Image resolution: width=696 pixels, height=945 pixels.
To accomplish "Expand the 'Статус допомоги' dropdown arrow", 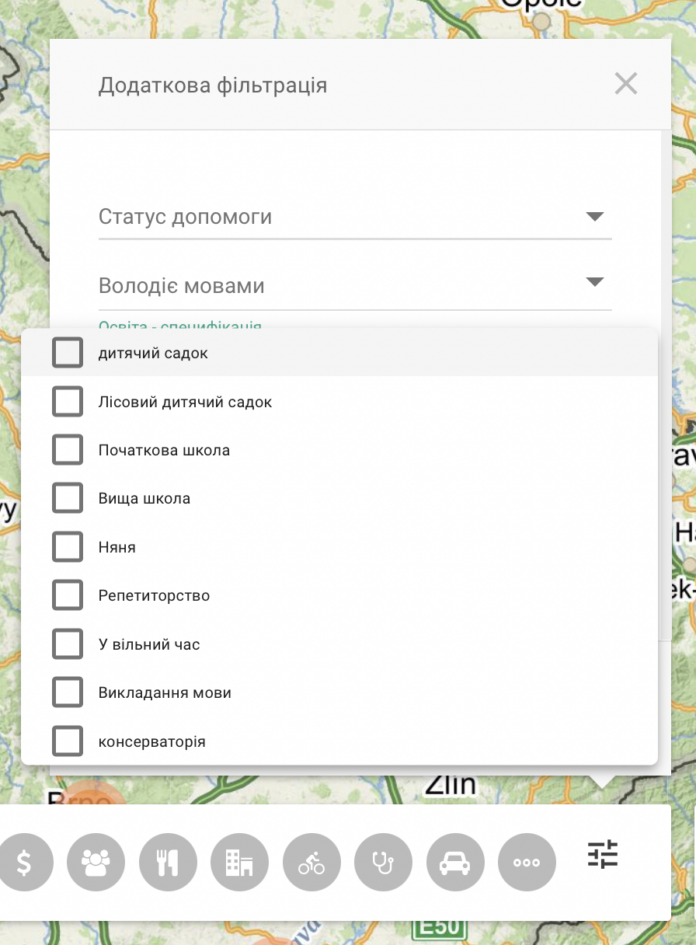I will pyautogui.click(x=595, y=216).
